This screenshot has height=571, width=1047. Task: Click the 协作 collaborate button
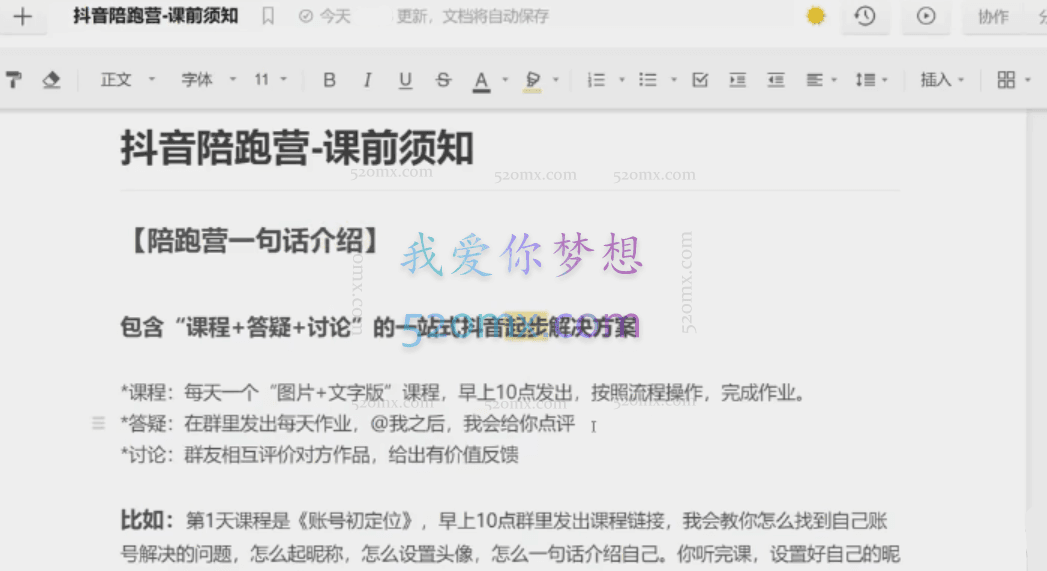coord(993,17)
